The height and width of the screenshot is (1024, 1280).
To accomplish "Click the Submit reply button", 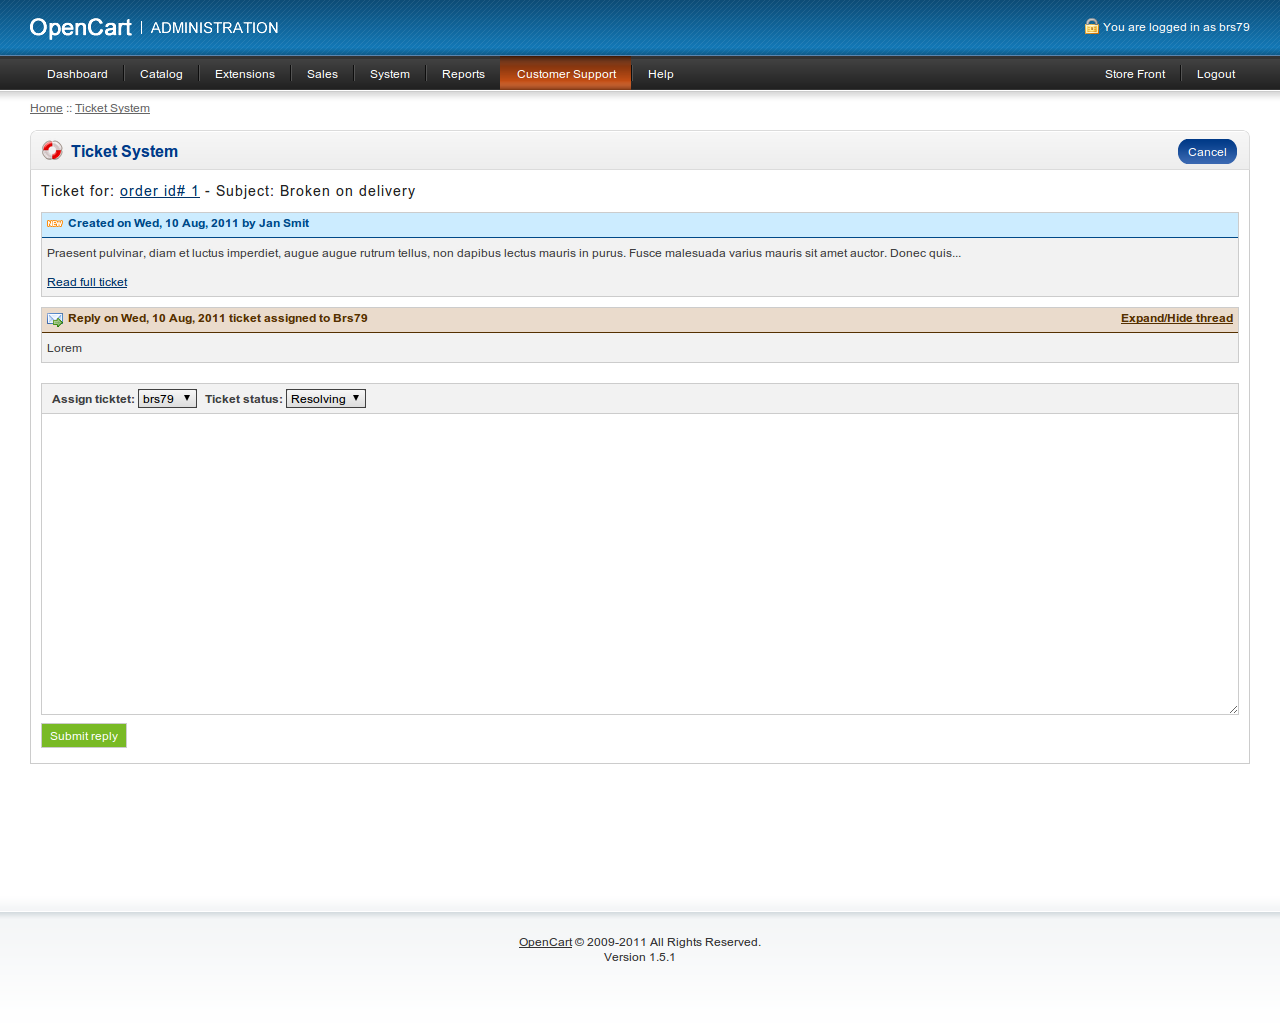I will coord(84,736).
